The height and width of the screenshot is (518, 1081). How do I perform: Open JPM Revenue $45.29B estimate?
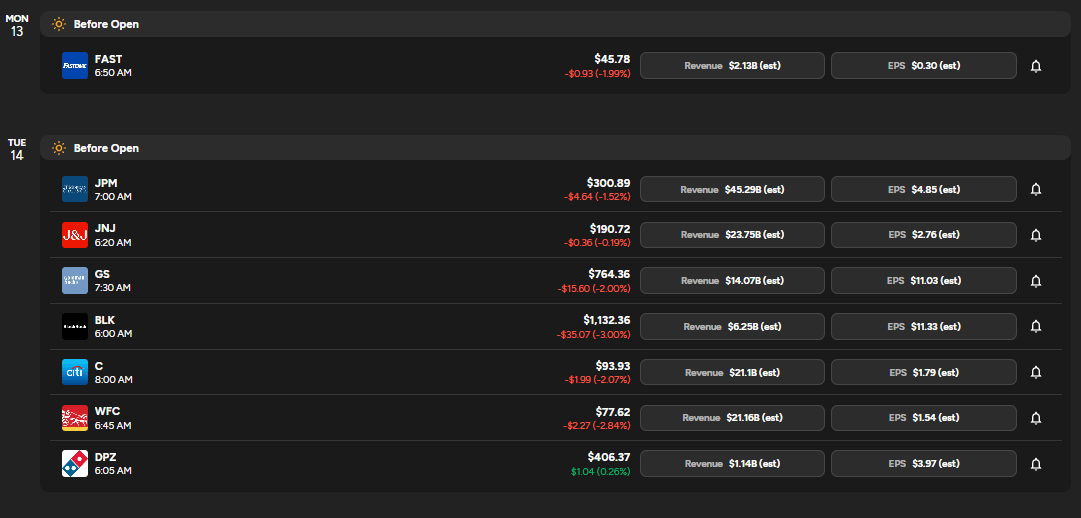click(732, 189)
